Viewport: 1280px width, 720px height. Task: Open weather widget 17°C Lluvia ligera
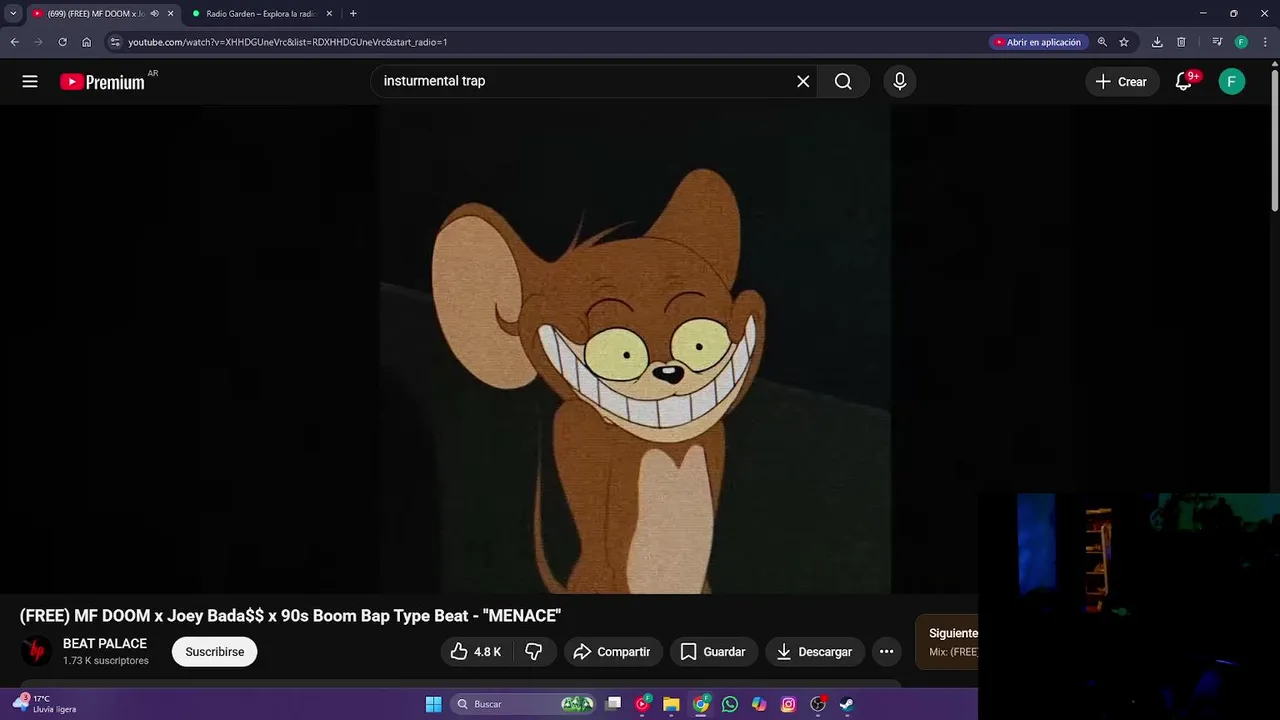(45, 704)
